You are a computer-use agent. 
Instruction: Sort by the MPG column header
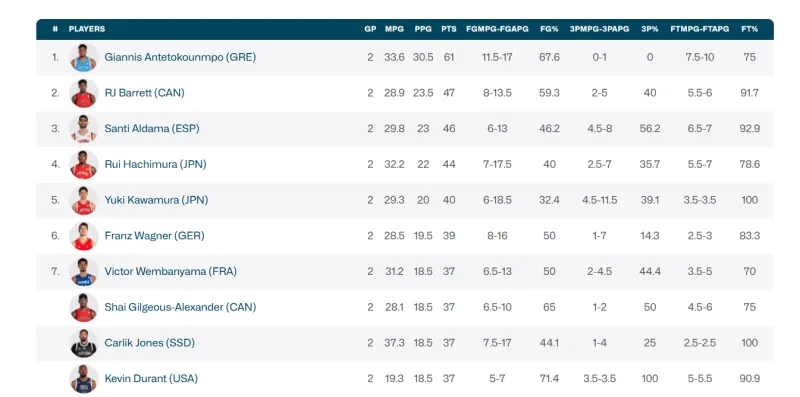(394, 29)
